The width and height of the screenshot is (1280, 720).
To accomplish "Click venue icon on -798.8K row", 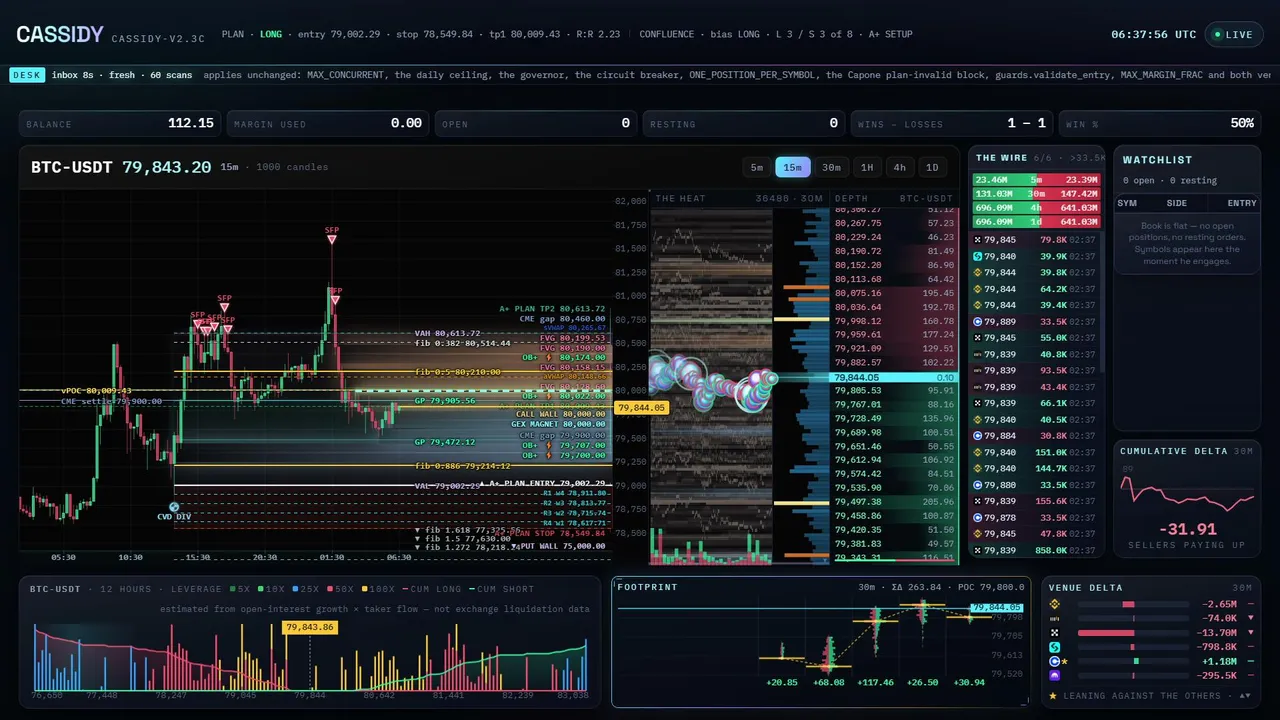I will [x=1055, y=647].
